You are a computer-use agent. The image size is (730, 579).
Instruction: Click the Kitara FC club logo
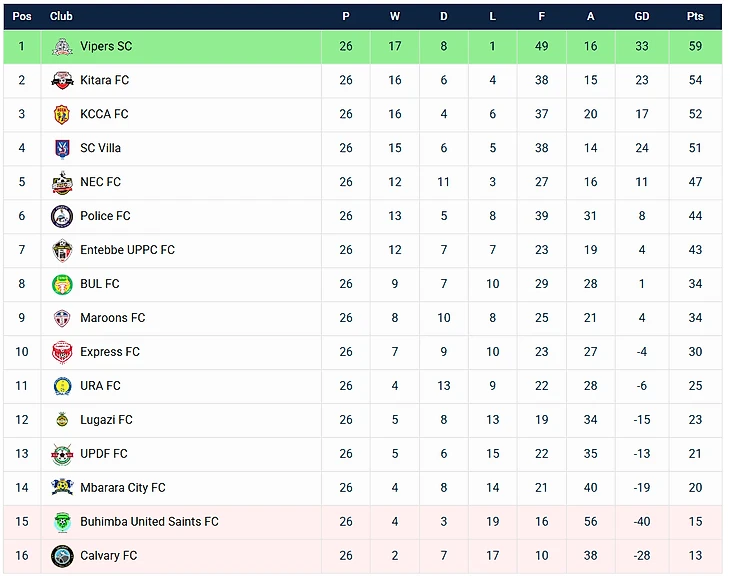pyautogui.click(x=62, y=81)
